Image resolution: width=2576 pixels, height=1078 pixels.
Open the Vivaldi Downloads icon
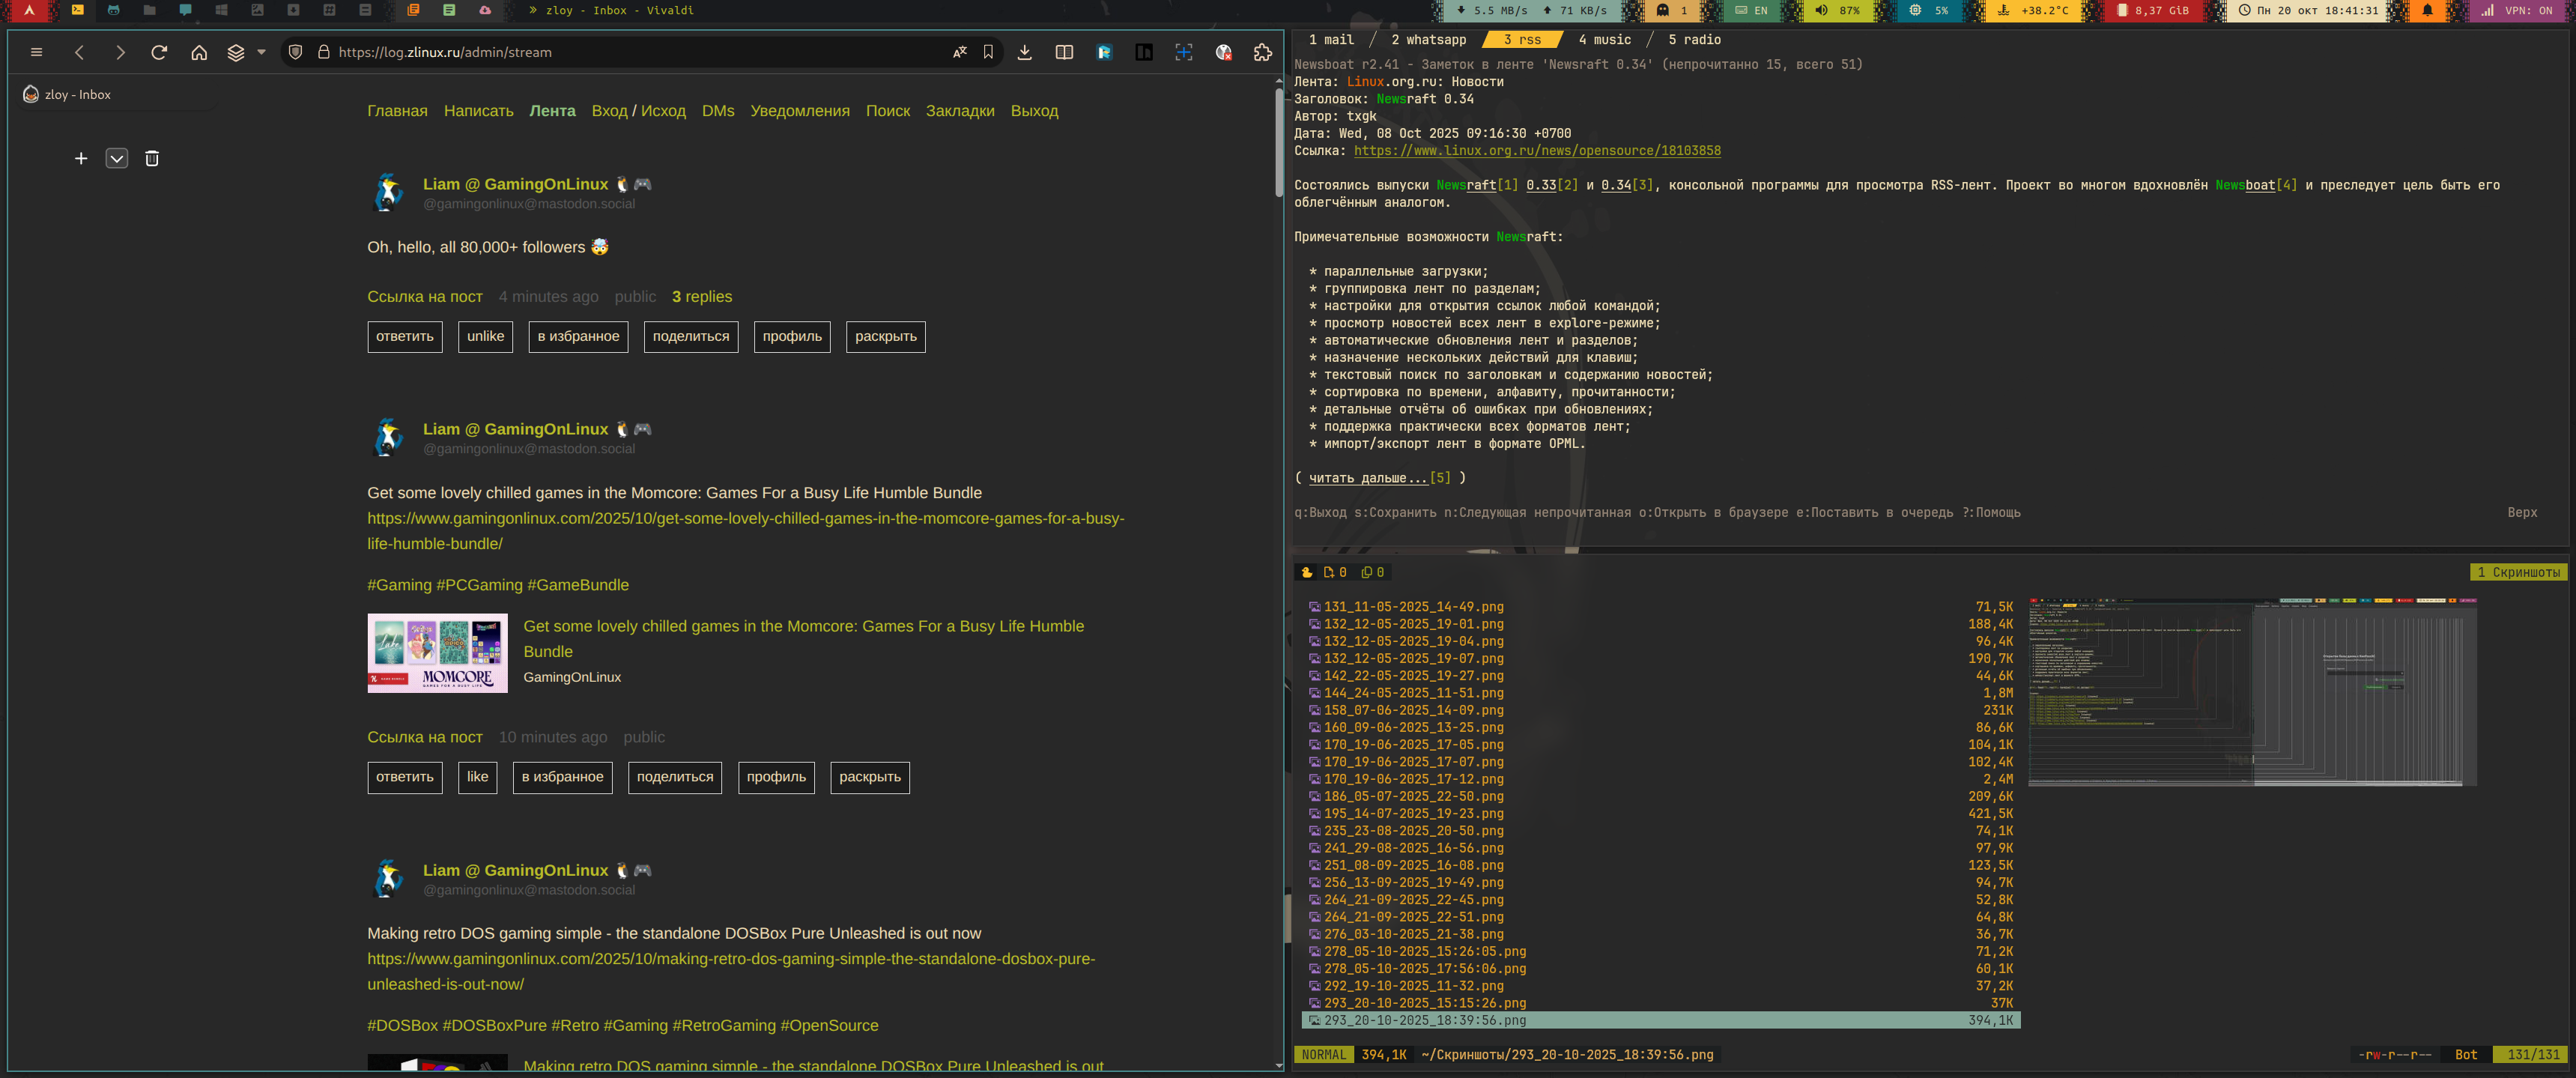(x=1024, y=52)
